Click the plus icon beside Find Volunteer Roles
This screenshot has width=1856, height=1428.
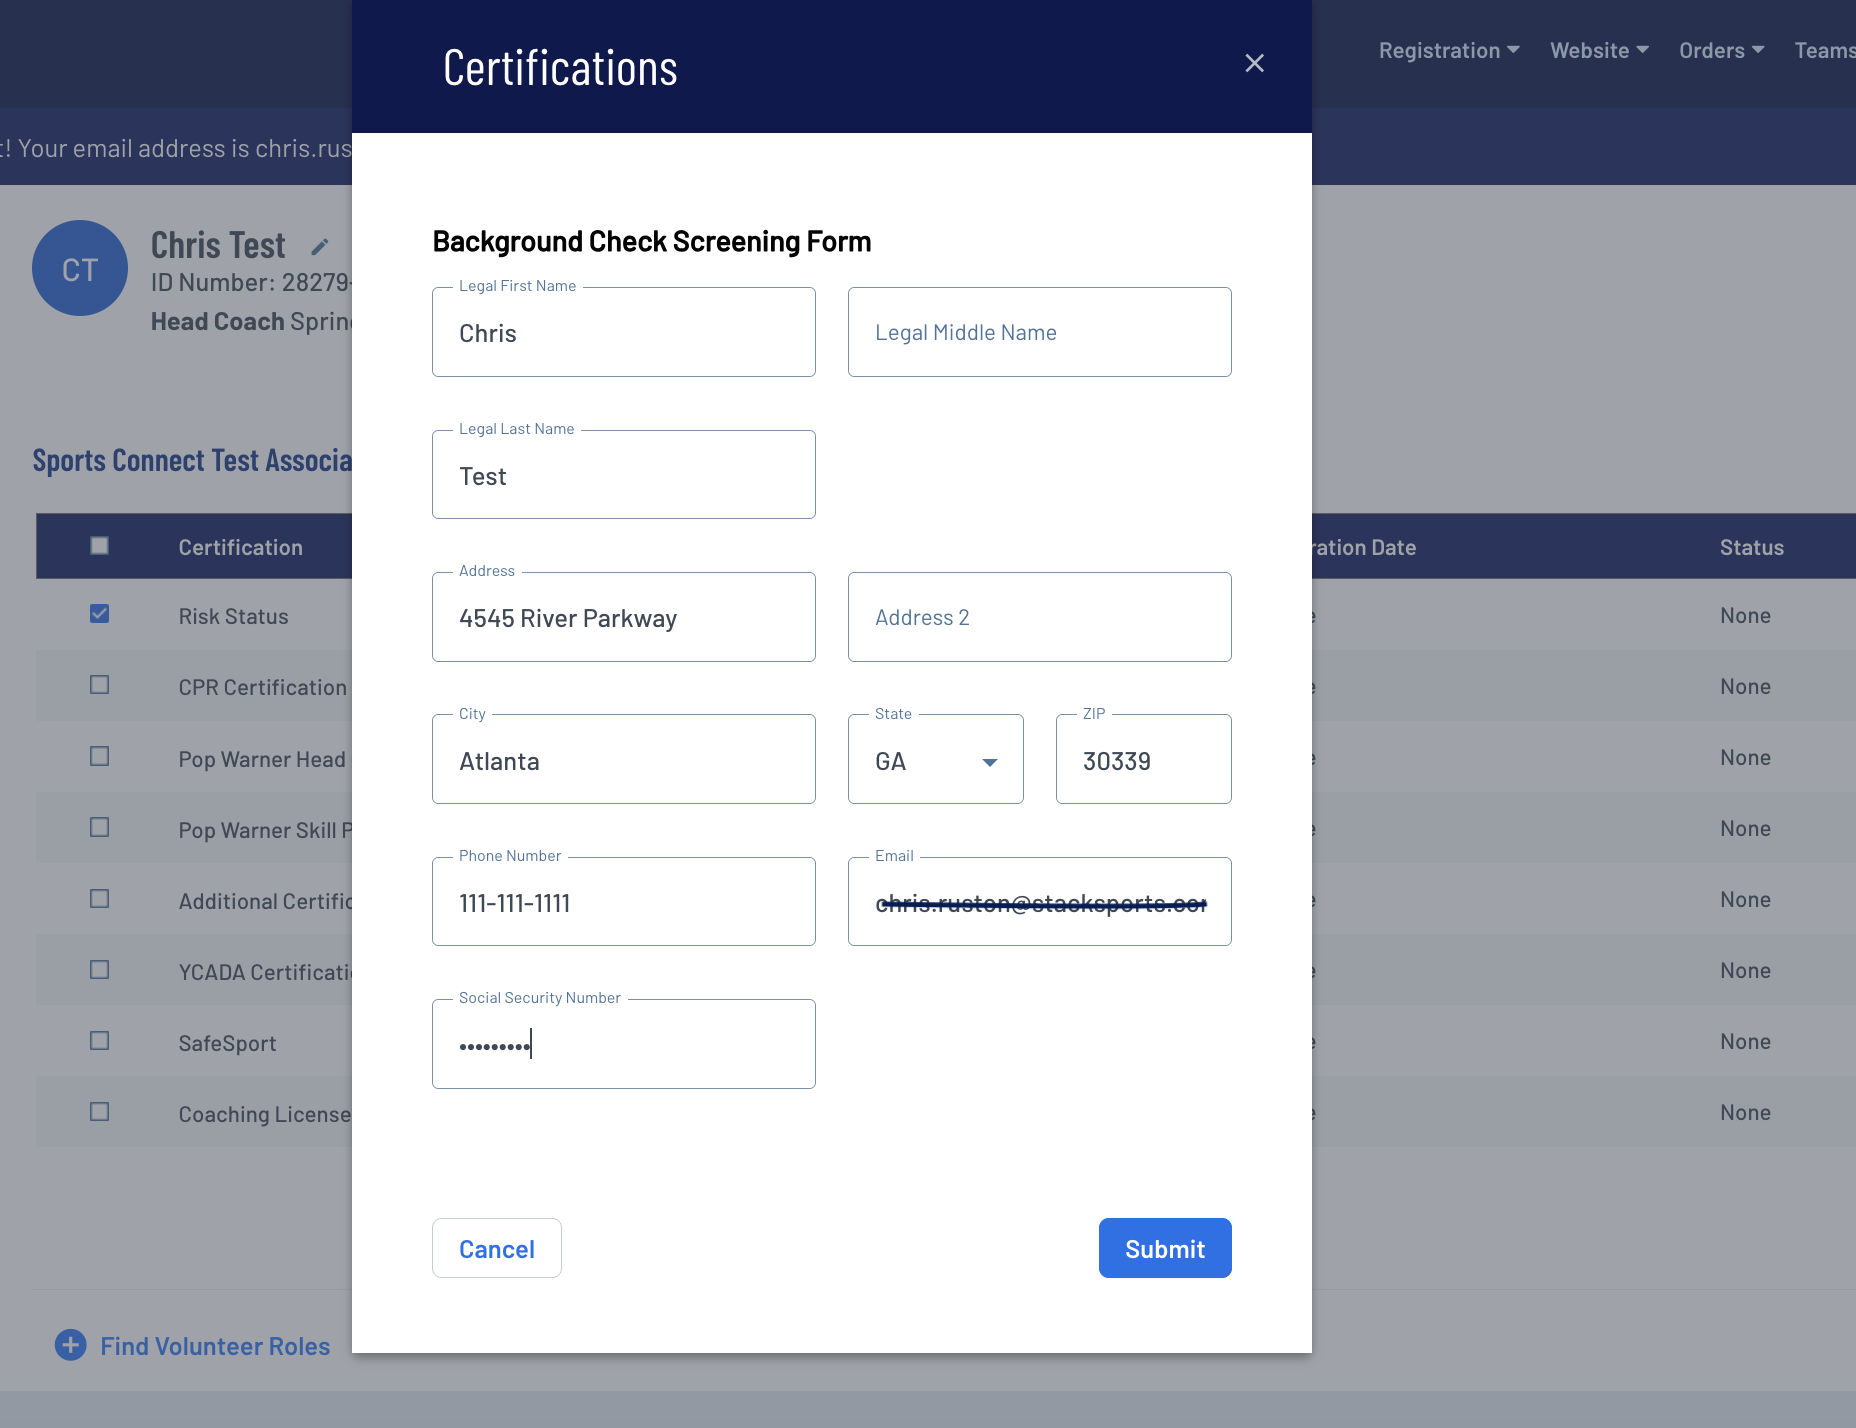70,1346
